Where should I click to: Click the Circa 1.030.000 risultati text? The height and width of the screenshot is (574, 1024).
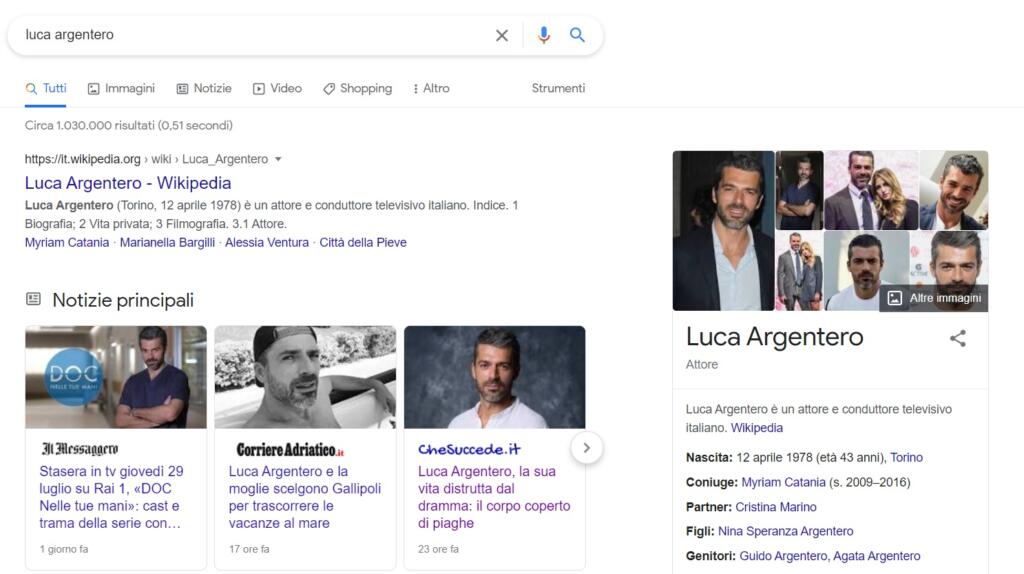pyautogui.click(x=129, y=125)
